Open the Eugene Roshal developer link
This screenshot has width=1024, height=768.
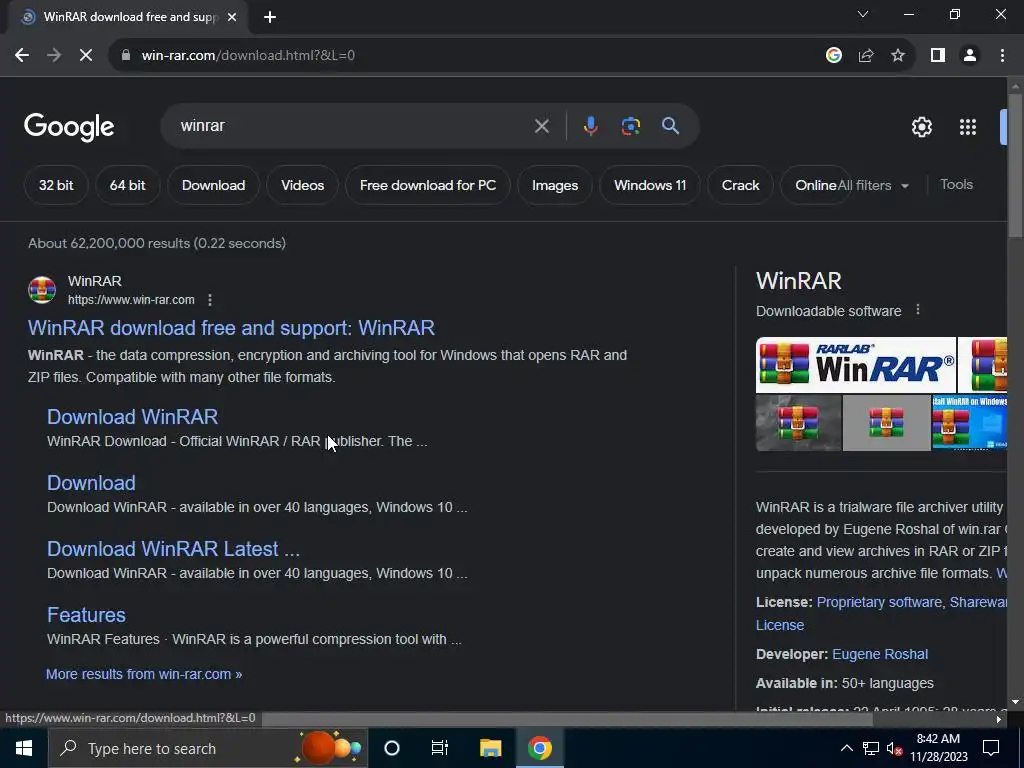click(880, 654)
